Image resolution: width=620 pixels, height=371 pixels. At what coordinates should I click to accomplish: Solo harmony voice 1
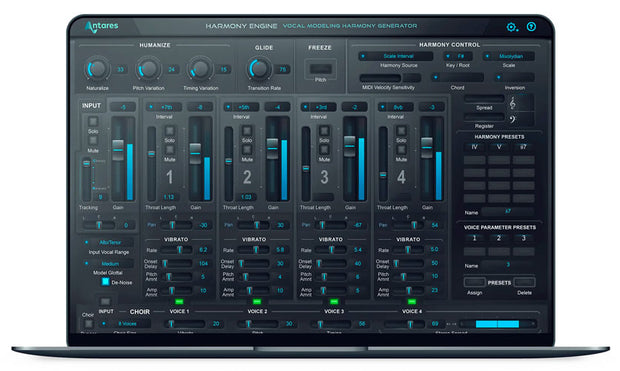point(170,131)
